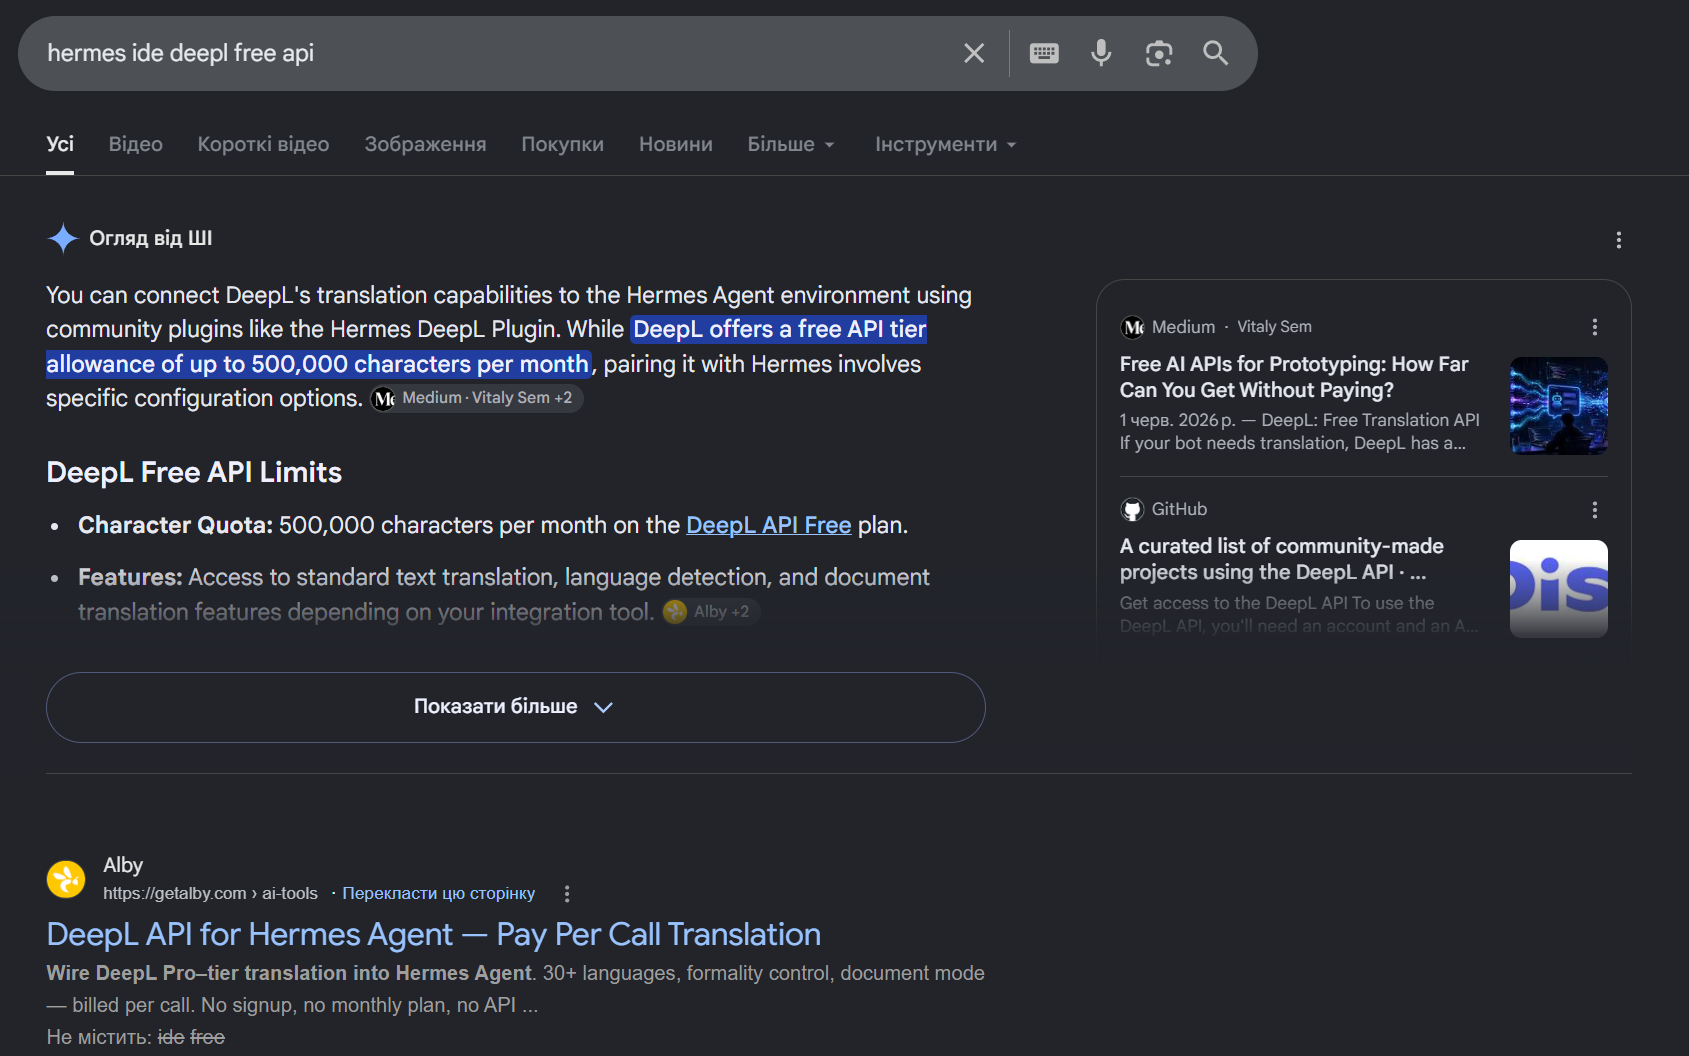Switch to the 'Відео' tab
Screen dimensions: 1689x1056
(x=136, y=144)
